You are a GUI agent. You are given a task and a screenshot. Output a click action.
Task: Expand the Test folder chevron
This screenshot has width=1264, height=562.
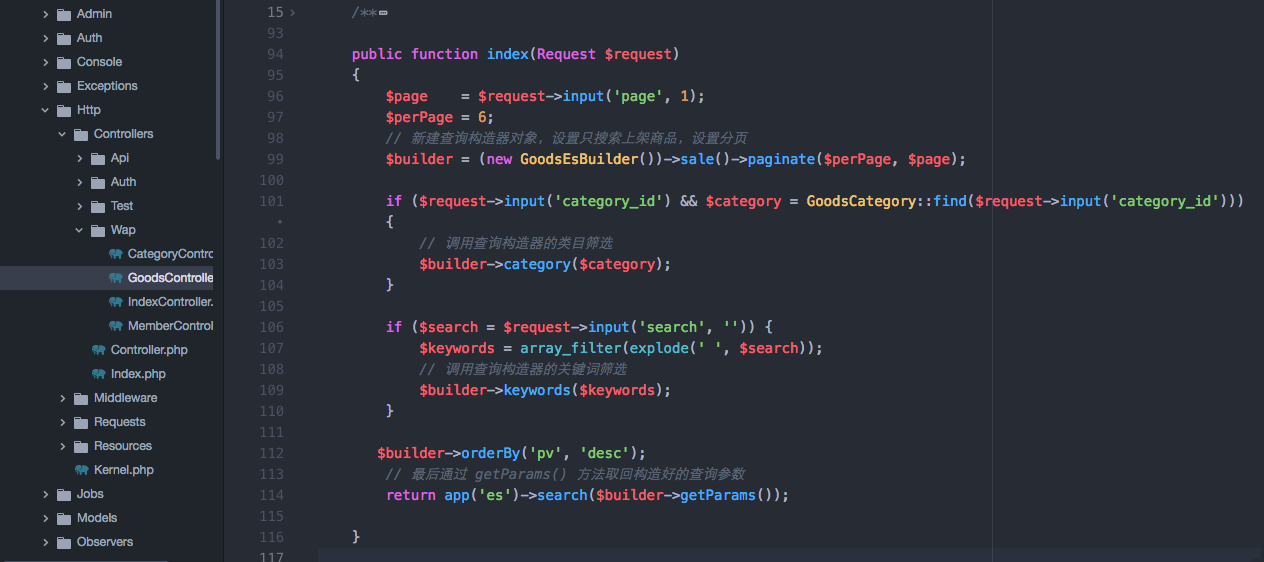tap(79, 206)
